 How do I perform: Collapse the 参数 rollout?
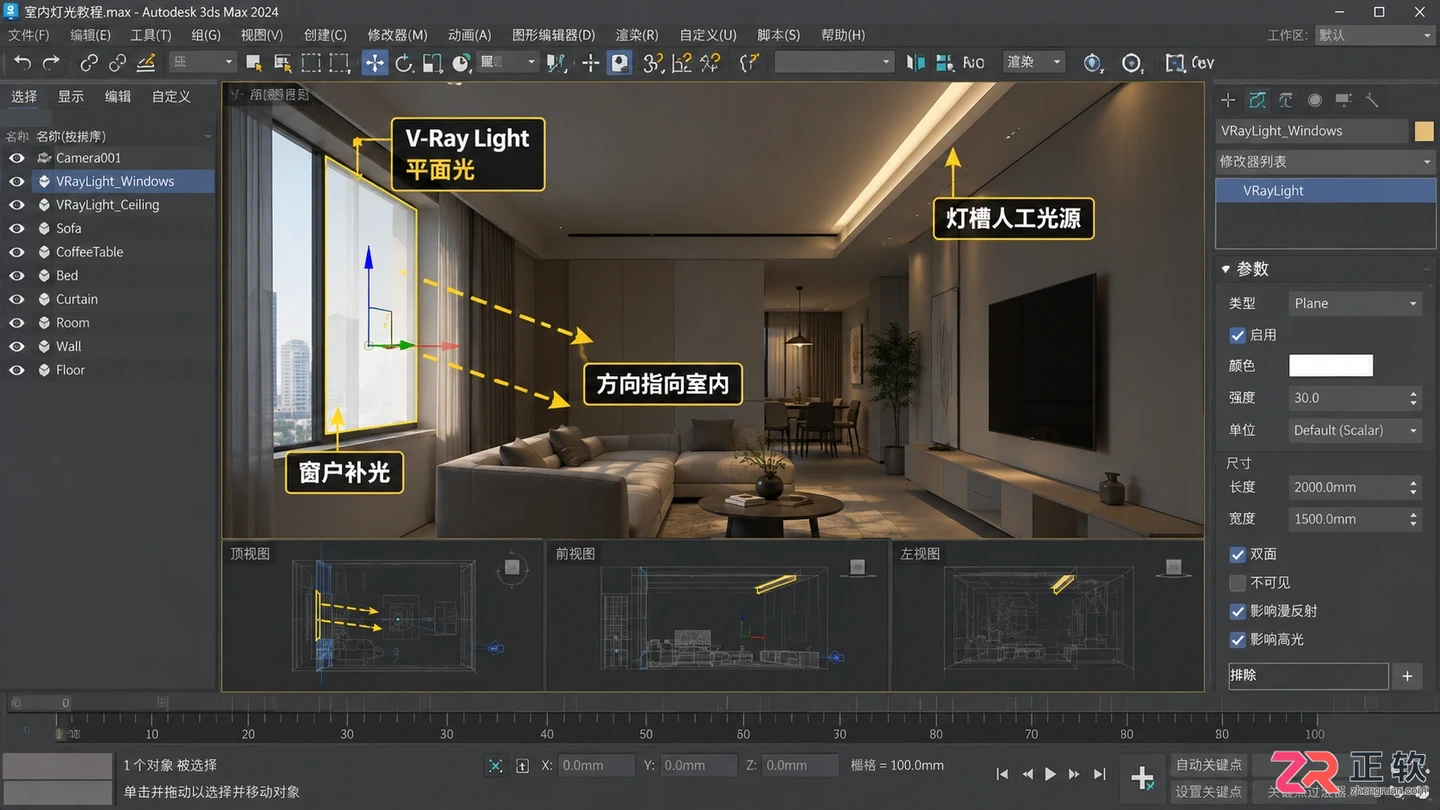1226,269
